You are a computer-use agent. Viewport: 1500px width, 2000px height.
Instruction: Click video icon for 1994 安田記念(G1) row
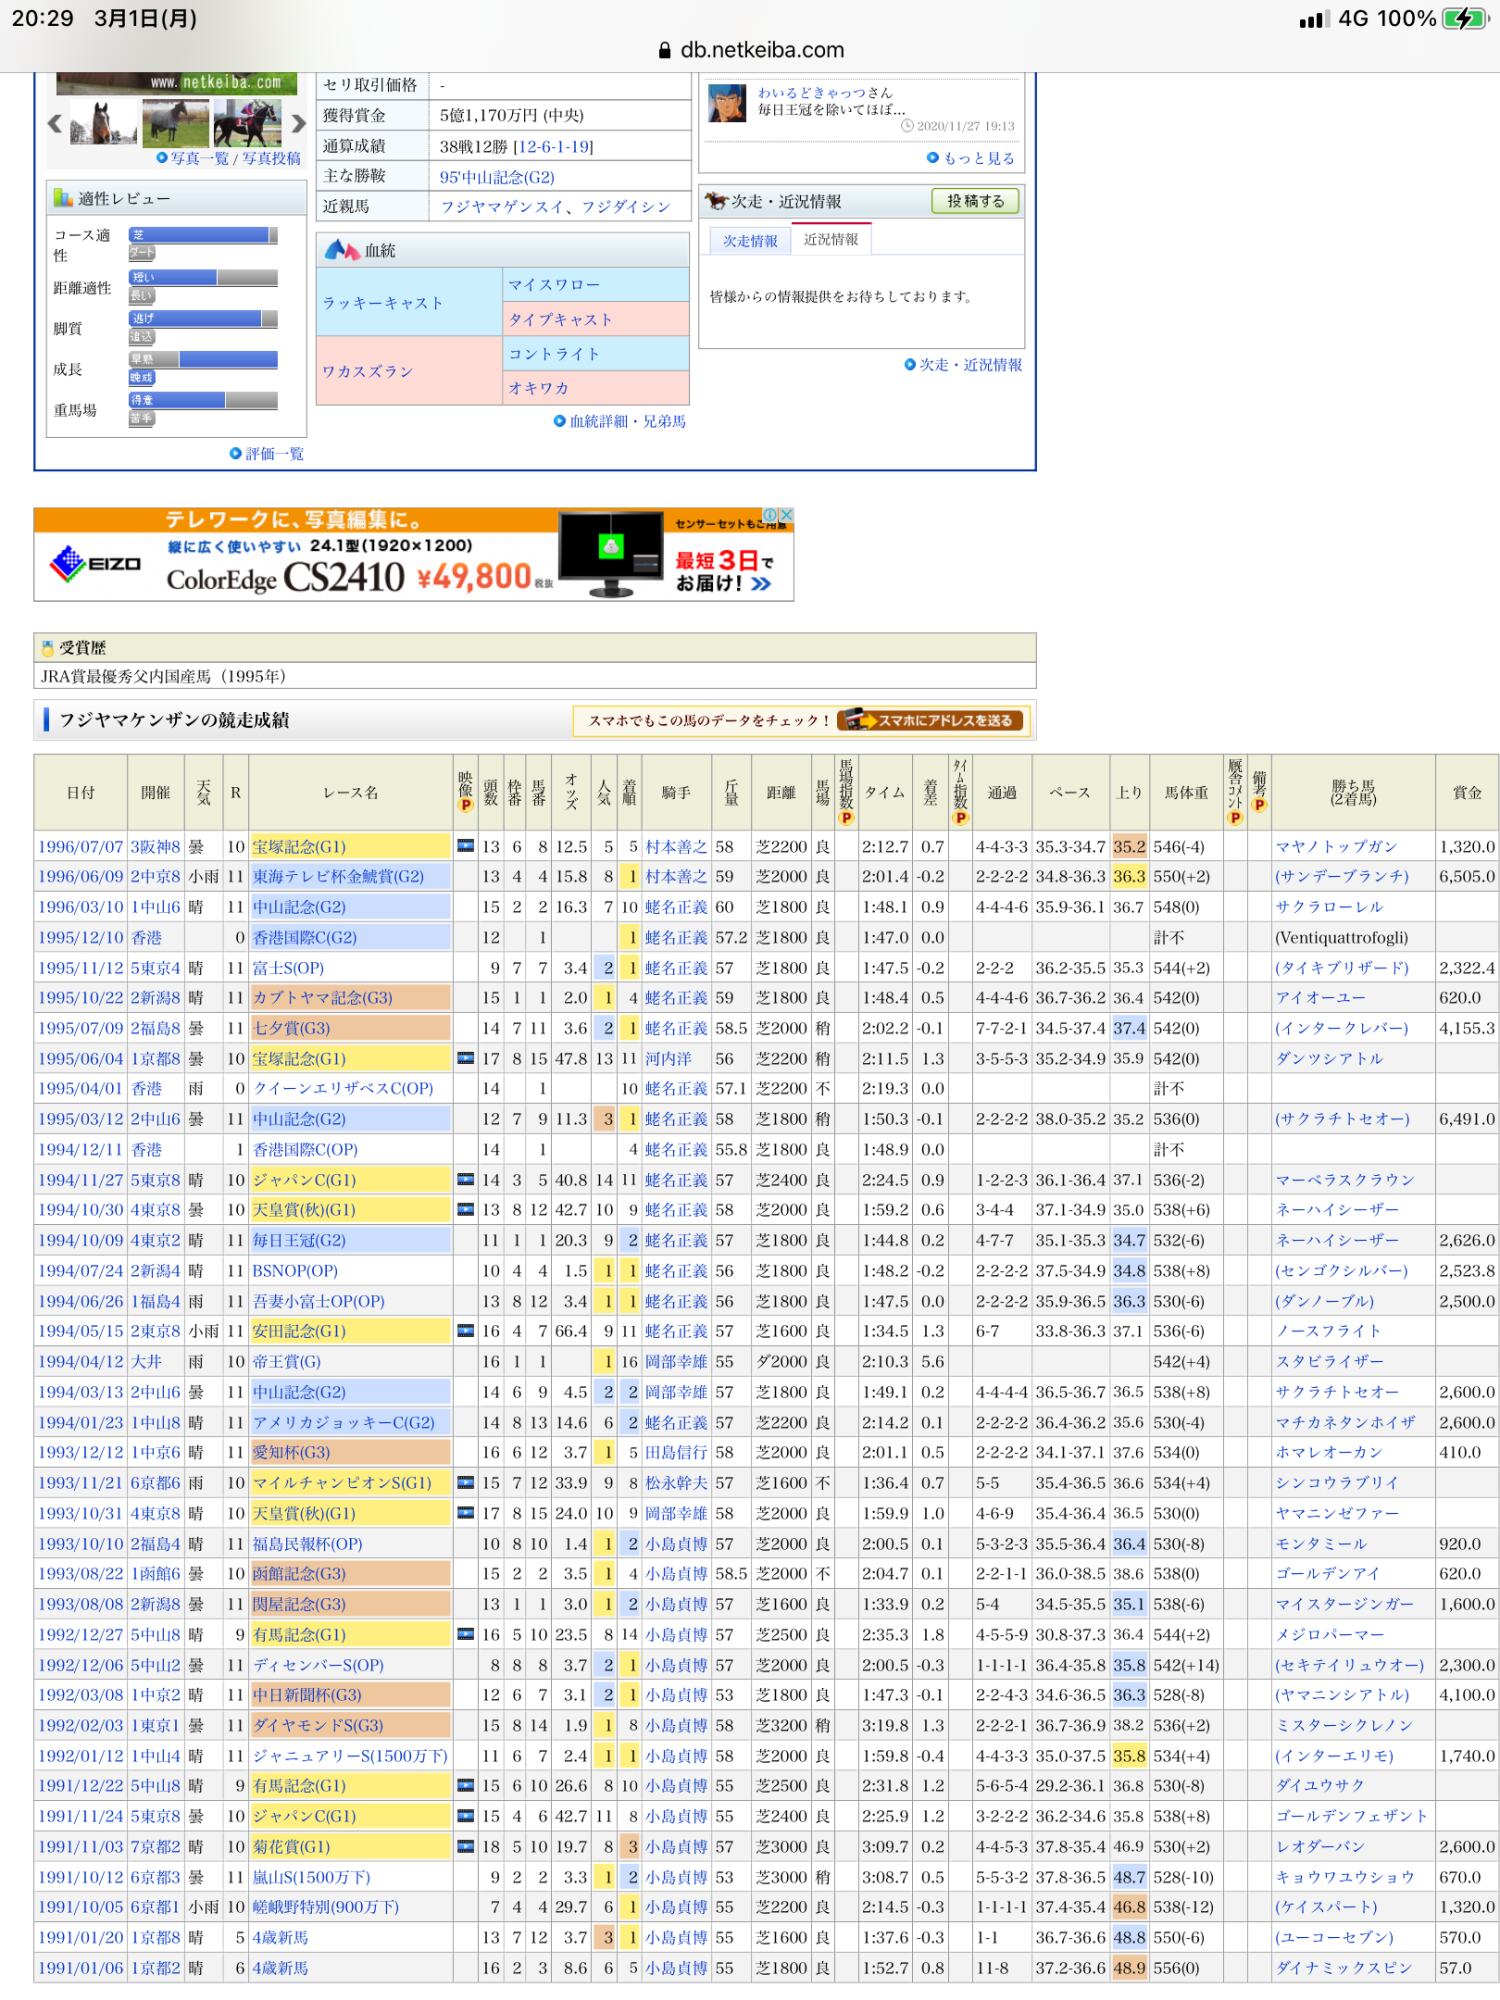[465, 1331]
